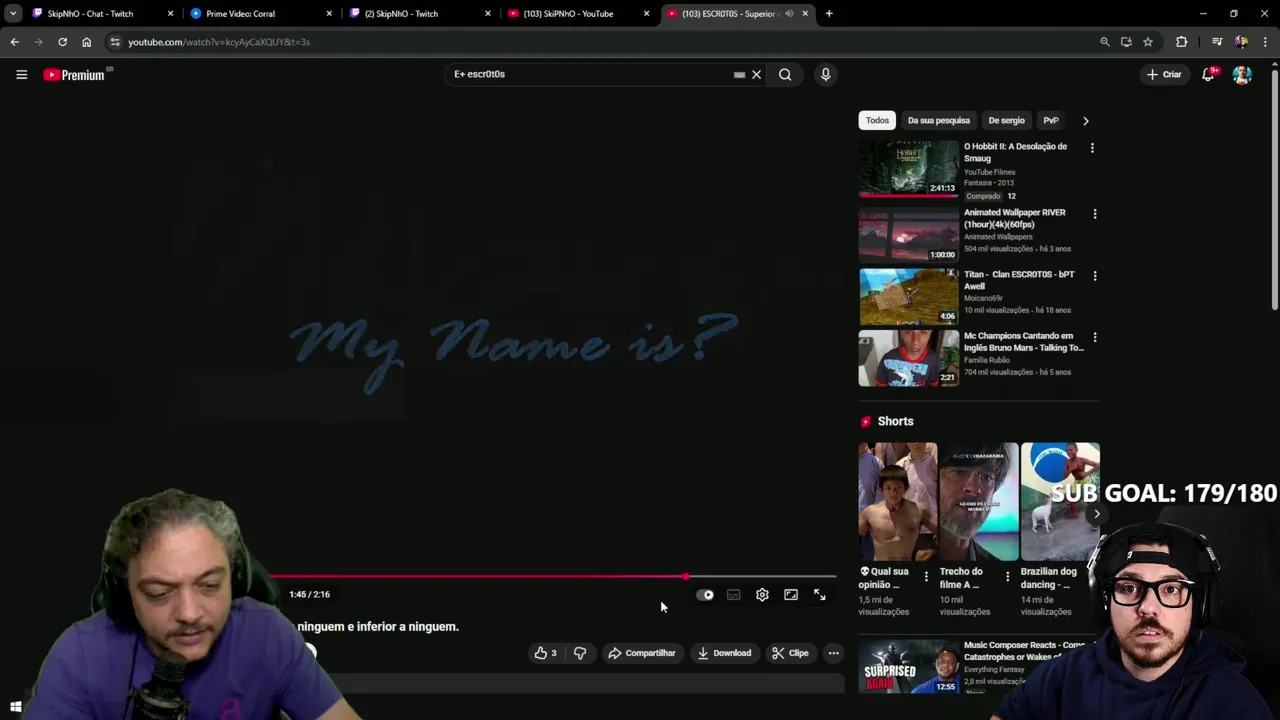The width and height of the screenshot is (1280, 720).
Task: Click the site info icon in address bar
Action: point(115,42)
